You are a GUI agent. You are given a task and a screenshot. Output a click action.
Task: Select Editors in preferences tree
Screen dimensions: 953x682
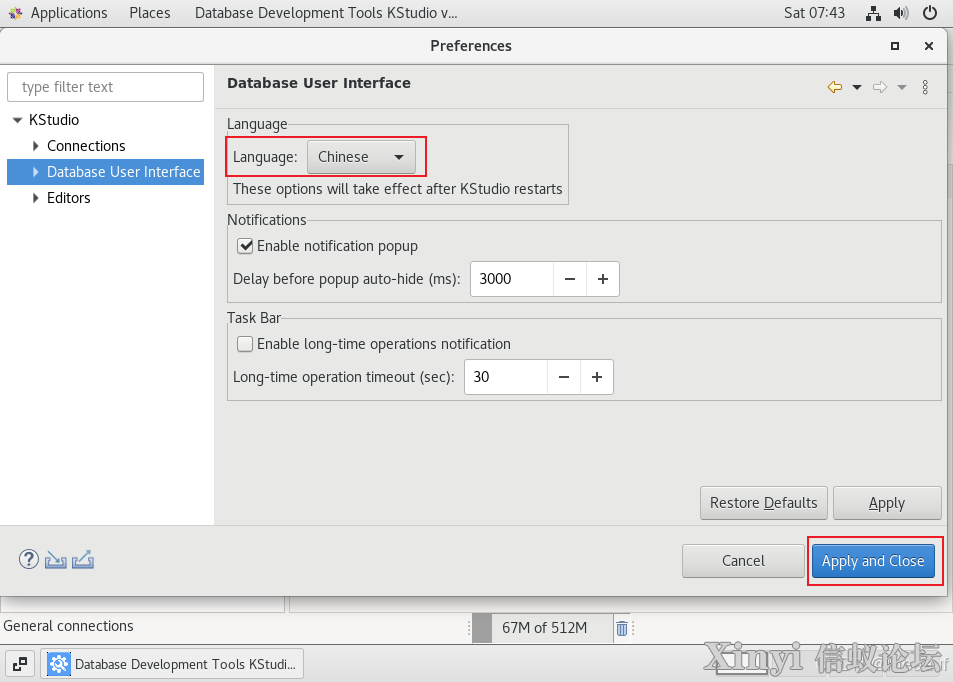tap(69, 198)
